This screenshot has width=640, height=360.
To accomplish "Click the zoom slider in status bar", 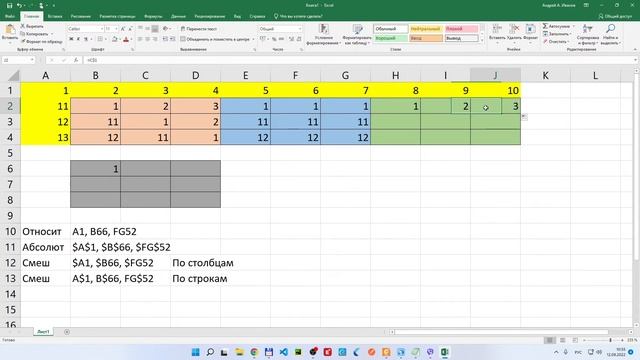I will (x=603, y=340).
